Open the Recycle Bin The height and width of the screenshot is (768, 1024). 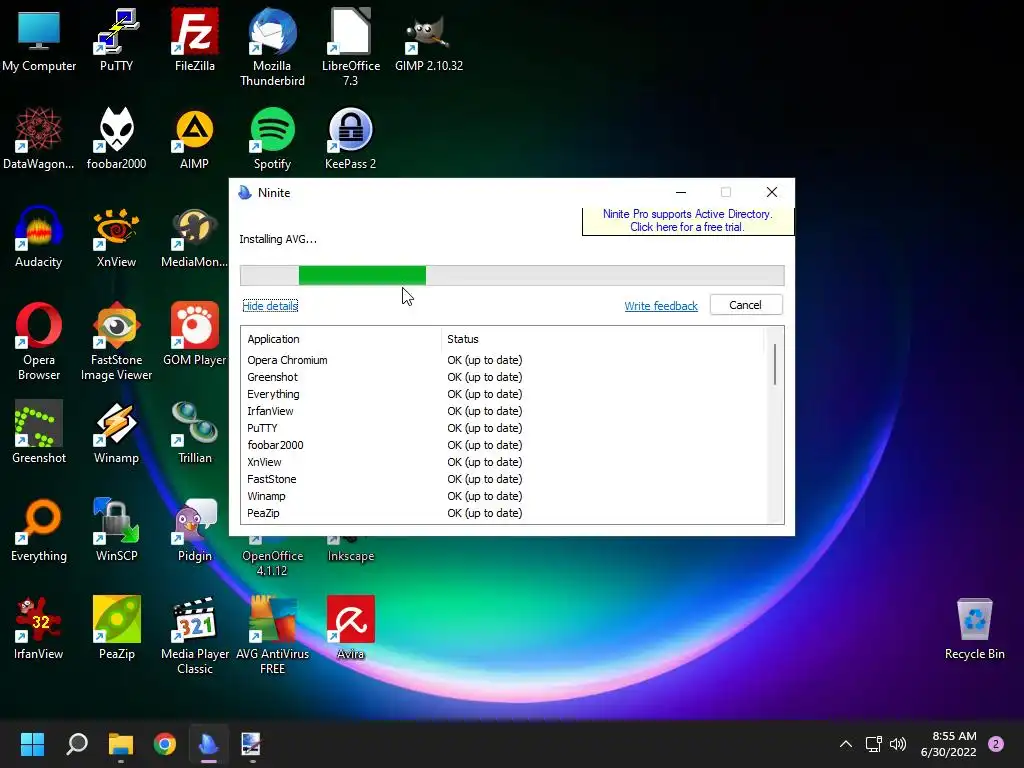click(974, 628)
